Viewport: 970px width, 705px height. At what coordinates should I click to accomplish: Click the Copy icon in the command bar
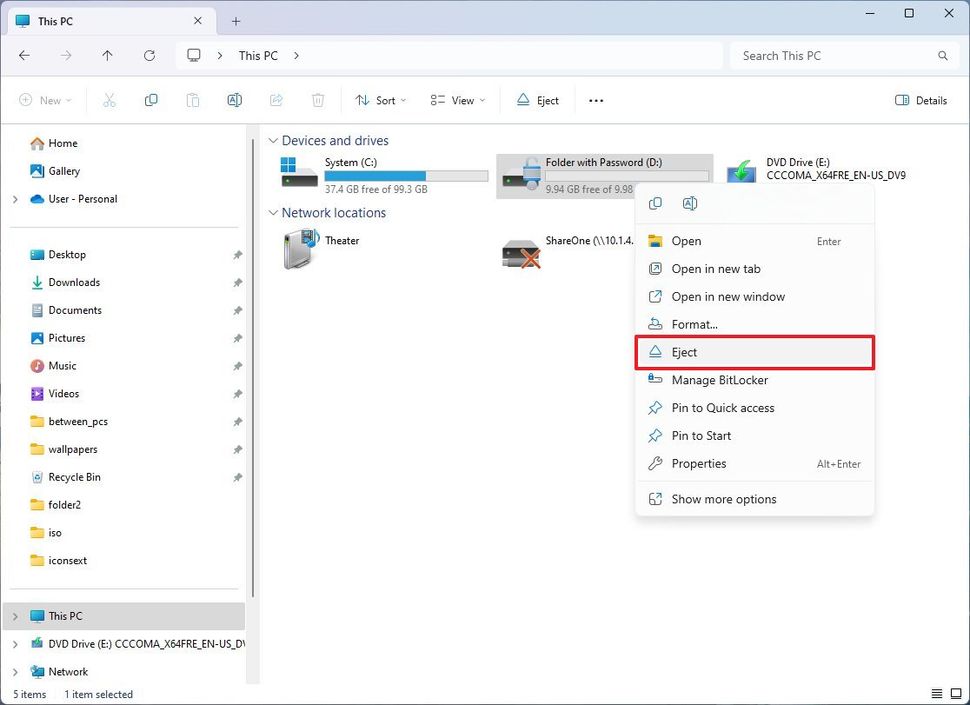tap(151, 100)
